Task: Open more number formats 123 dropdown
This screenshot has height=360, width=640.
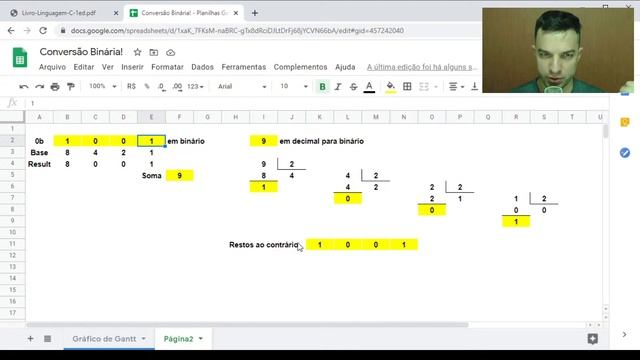Action: click(195, 87)
